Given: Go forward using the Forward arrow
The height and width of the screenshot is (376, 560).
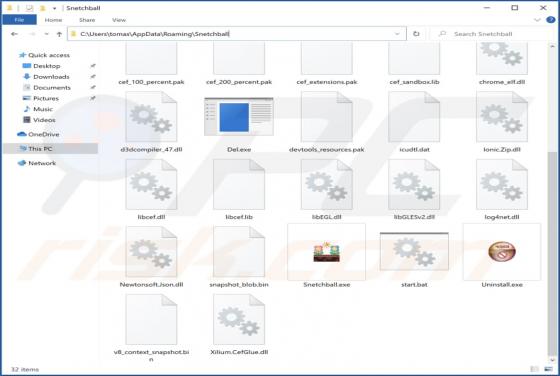Looking at the screenshot, I should coord(32,34).
